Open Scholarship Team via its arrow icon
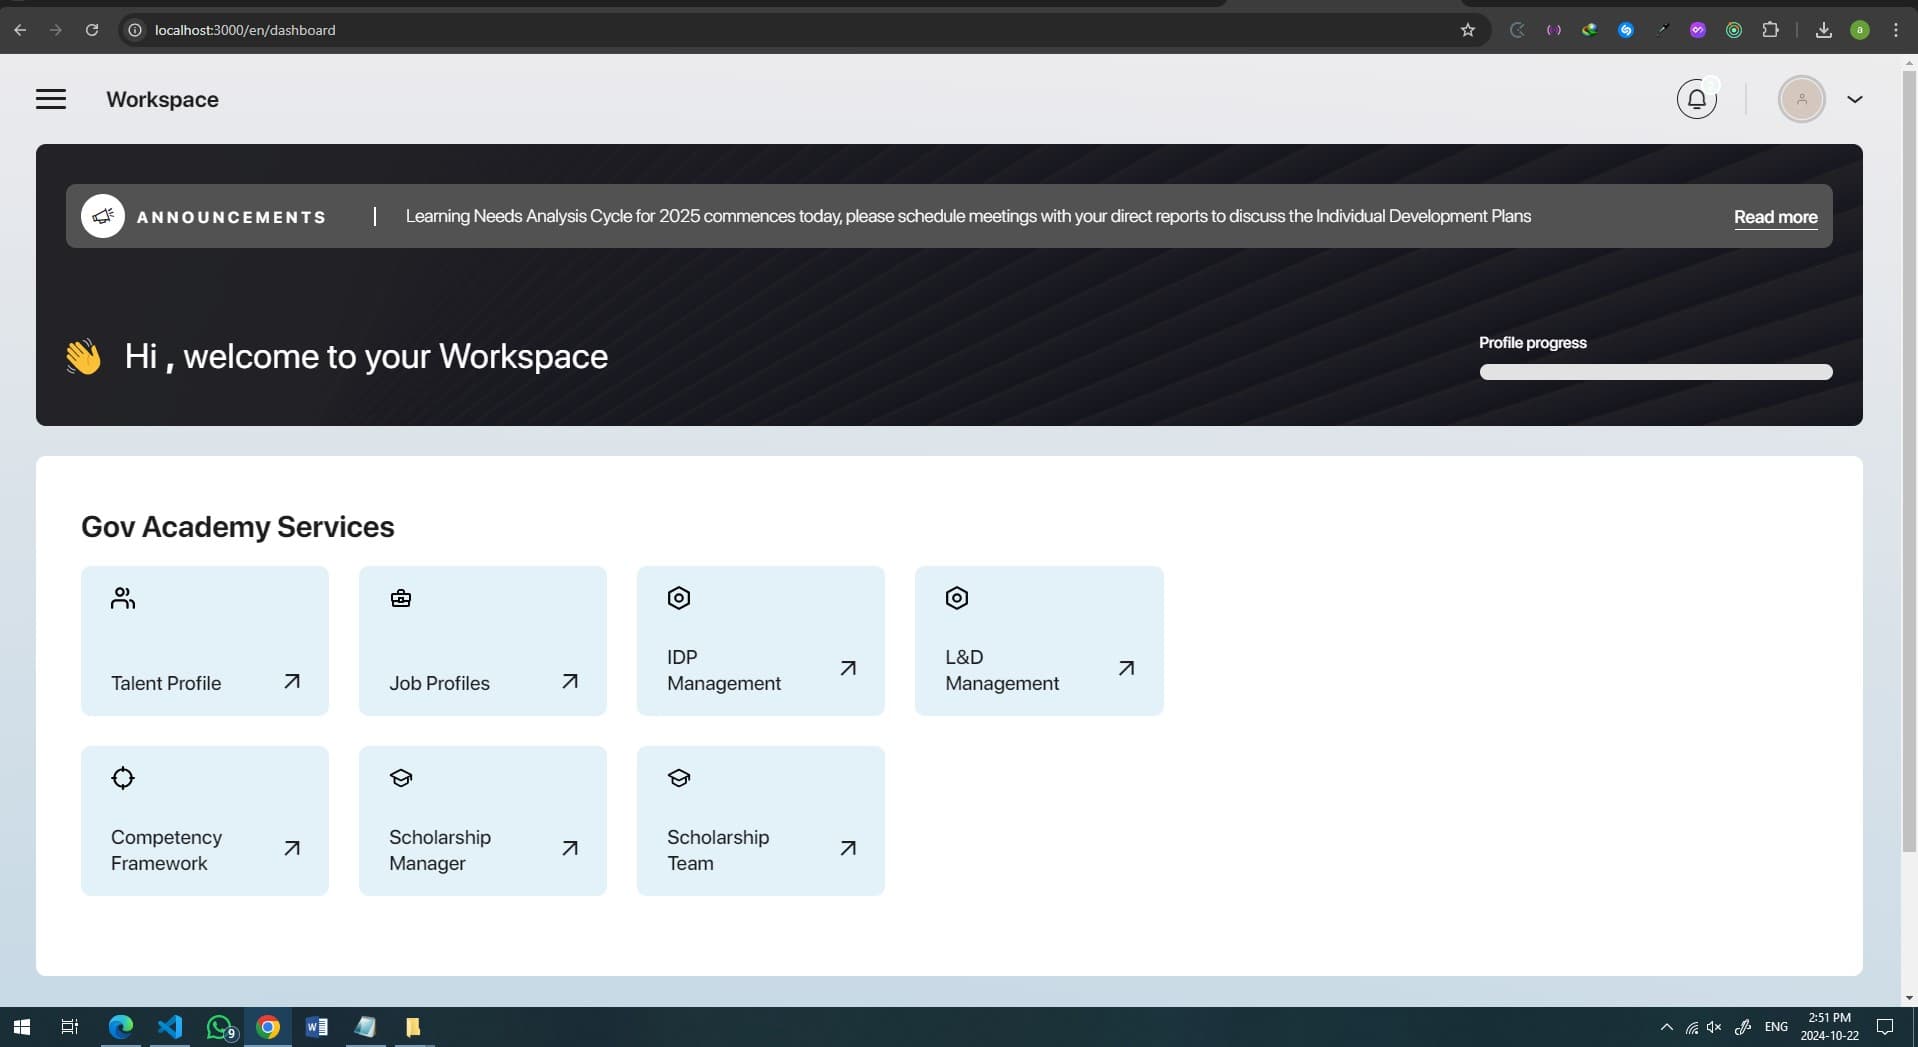 pyautogui.click(x=847, y=848)
